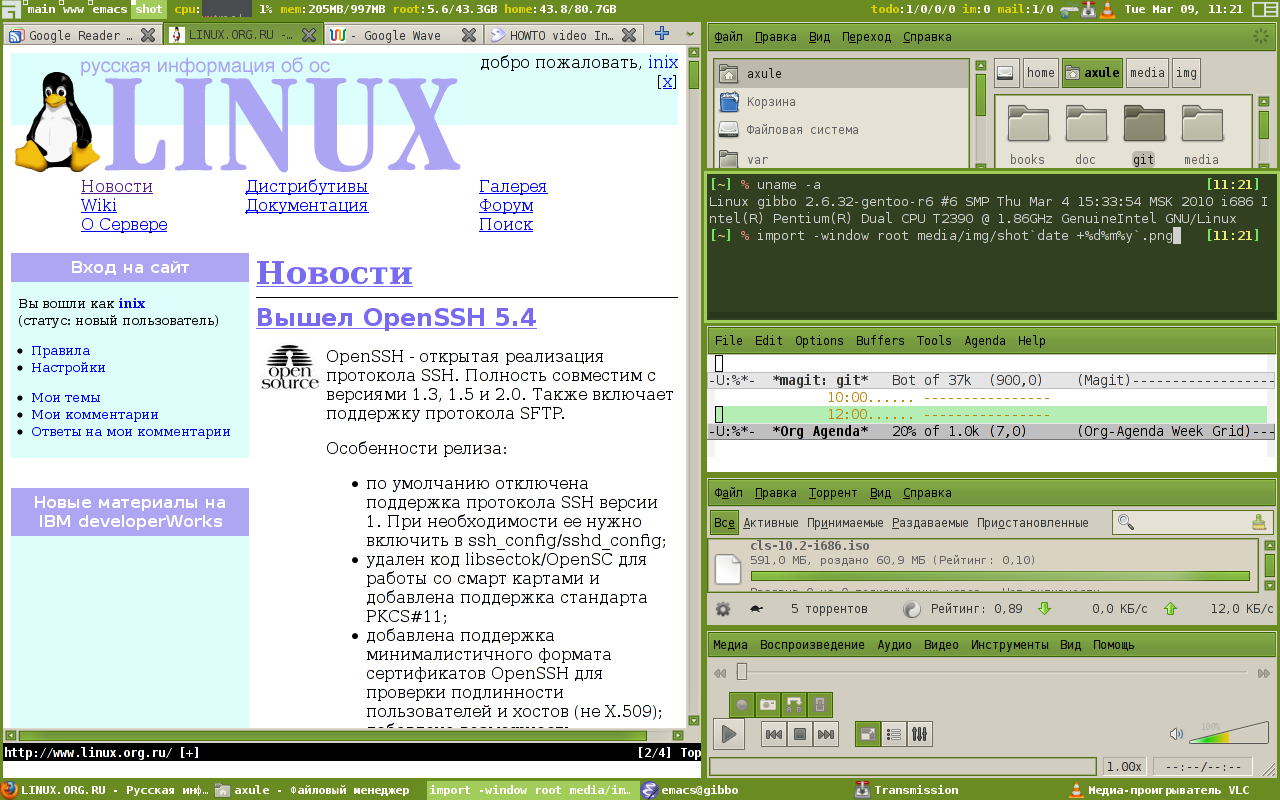This screenshot has height=800, width=1280.
Task: Click VLC faster forward arrows icon
Action: pyautogui.click(x=1266, y=673)
